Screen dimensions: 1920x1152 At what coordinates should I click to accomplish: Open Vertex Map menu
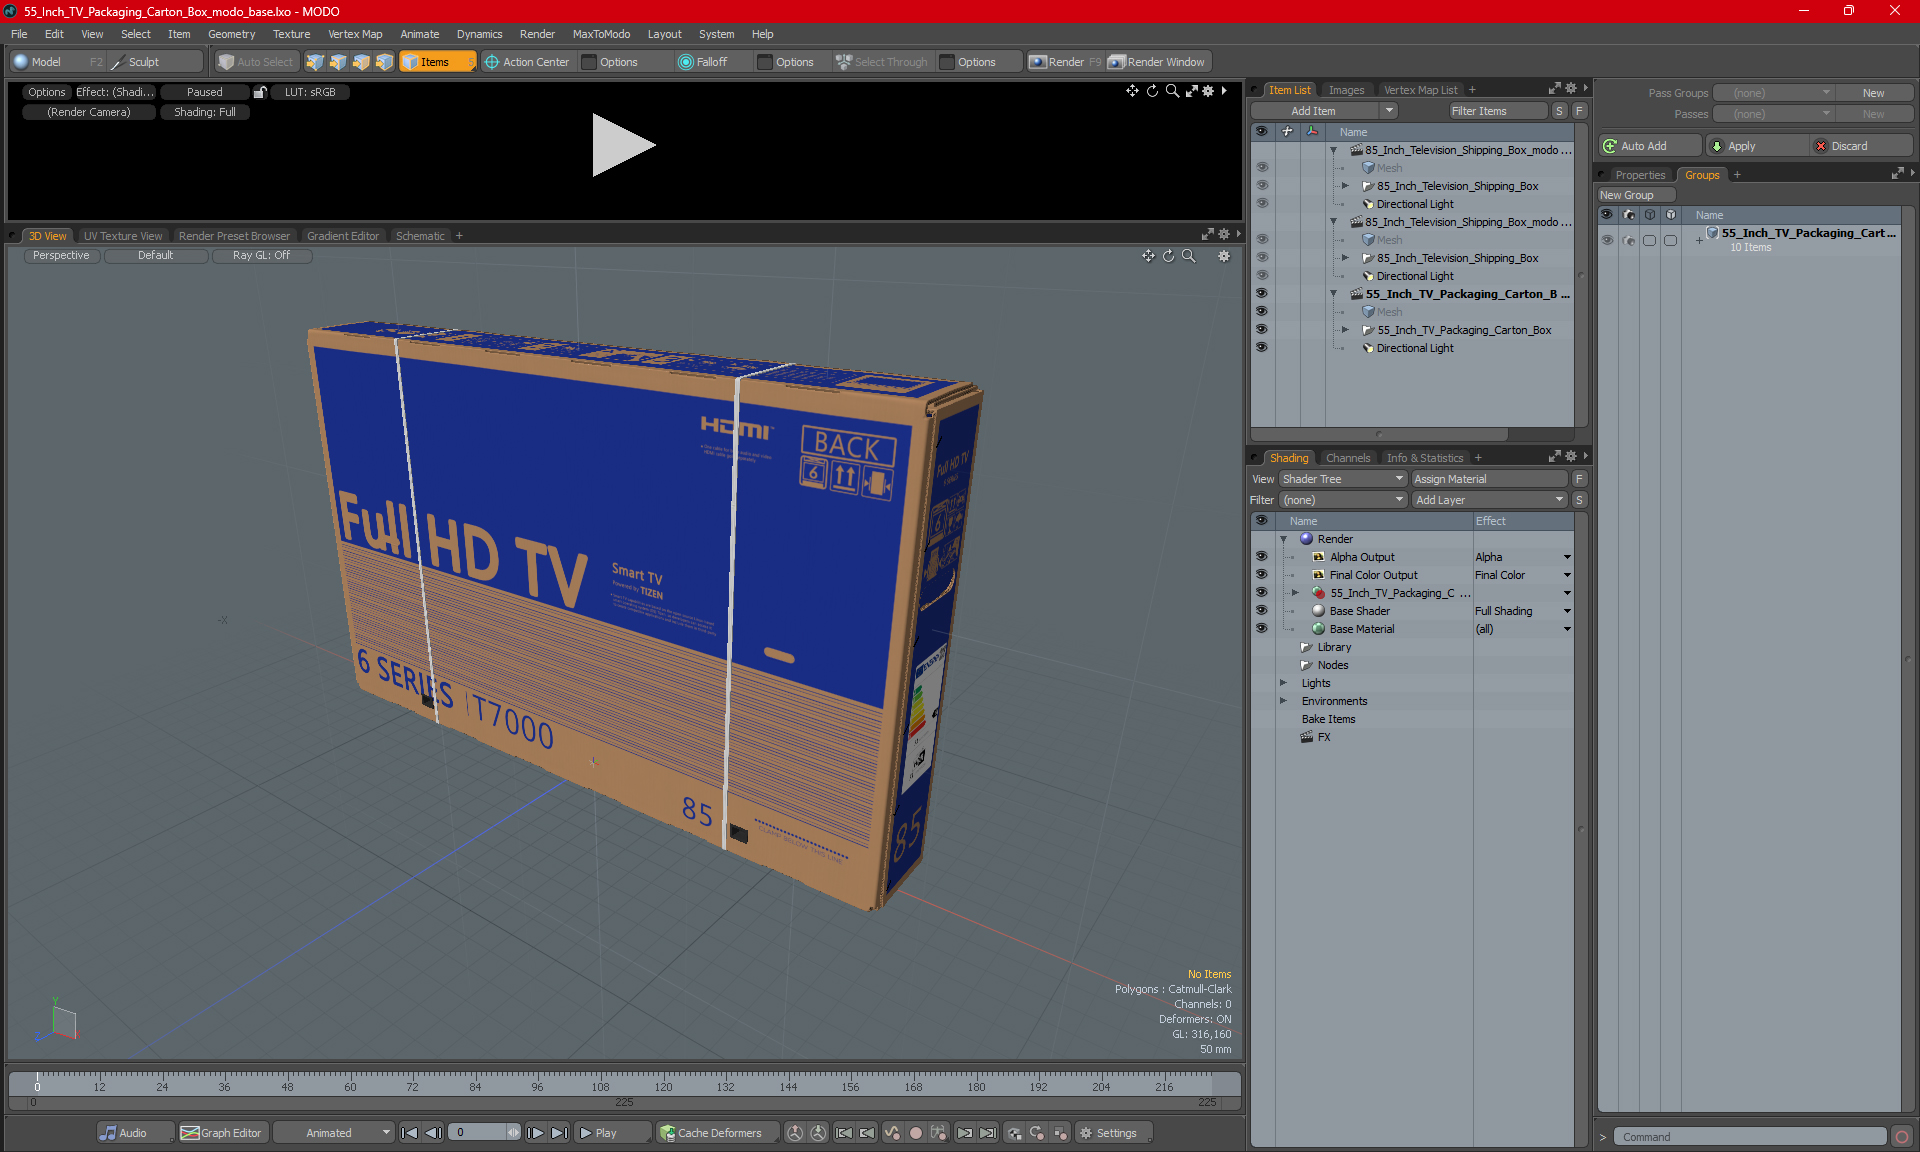(x=355, y=34)
